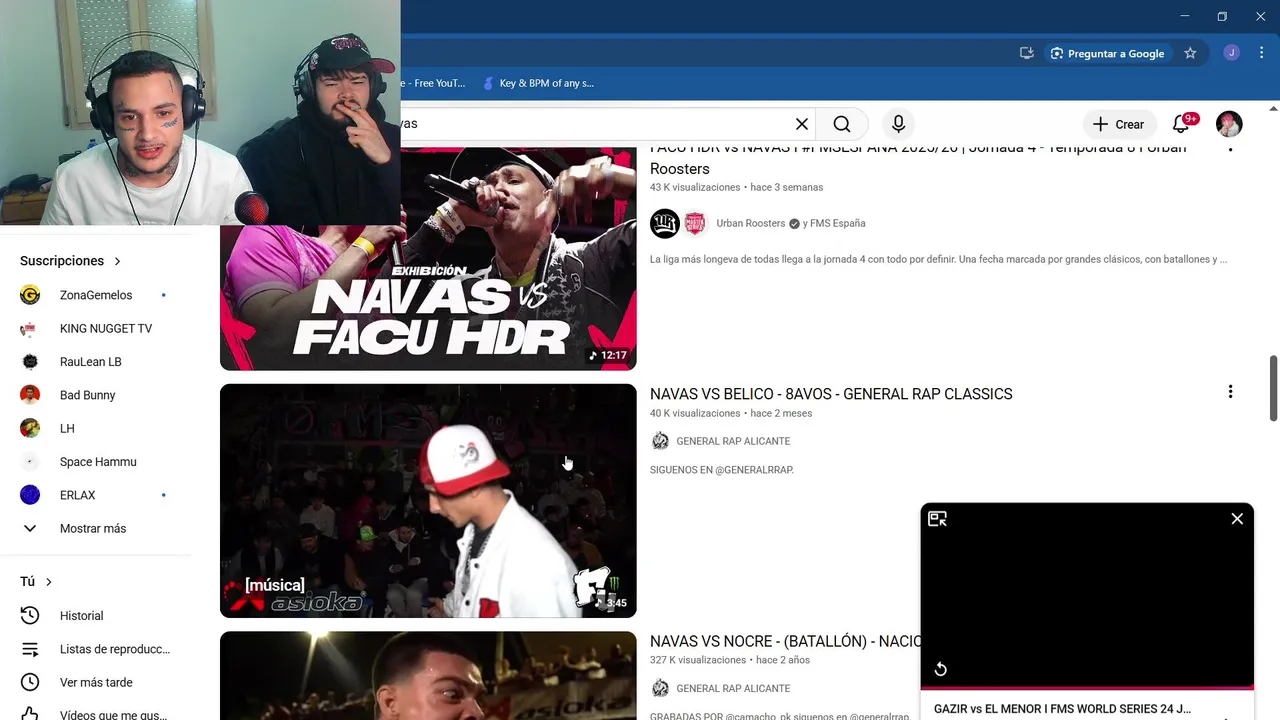
Task: Seek on the miniplayer progress bar
Action: pos(1087,688)
